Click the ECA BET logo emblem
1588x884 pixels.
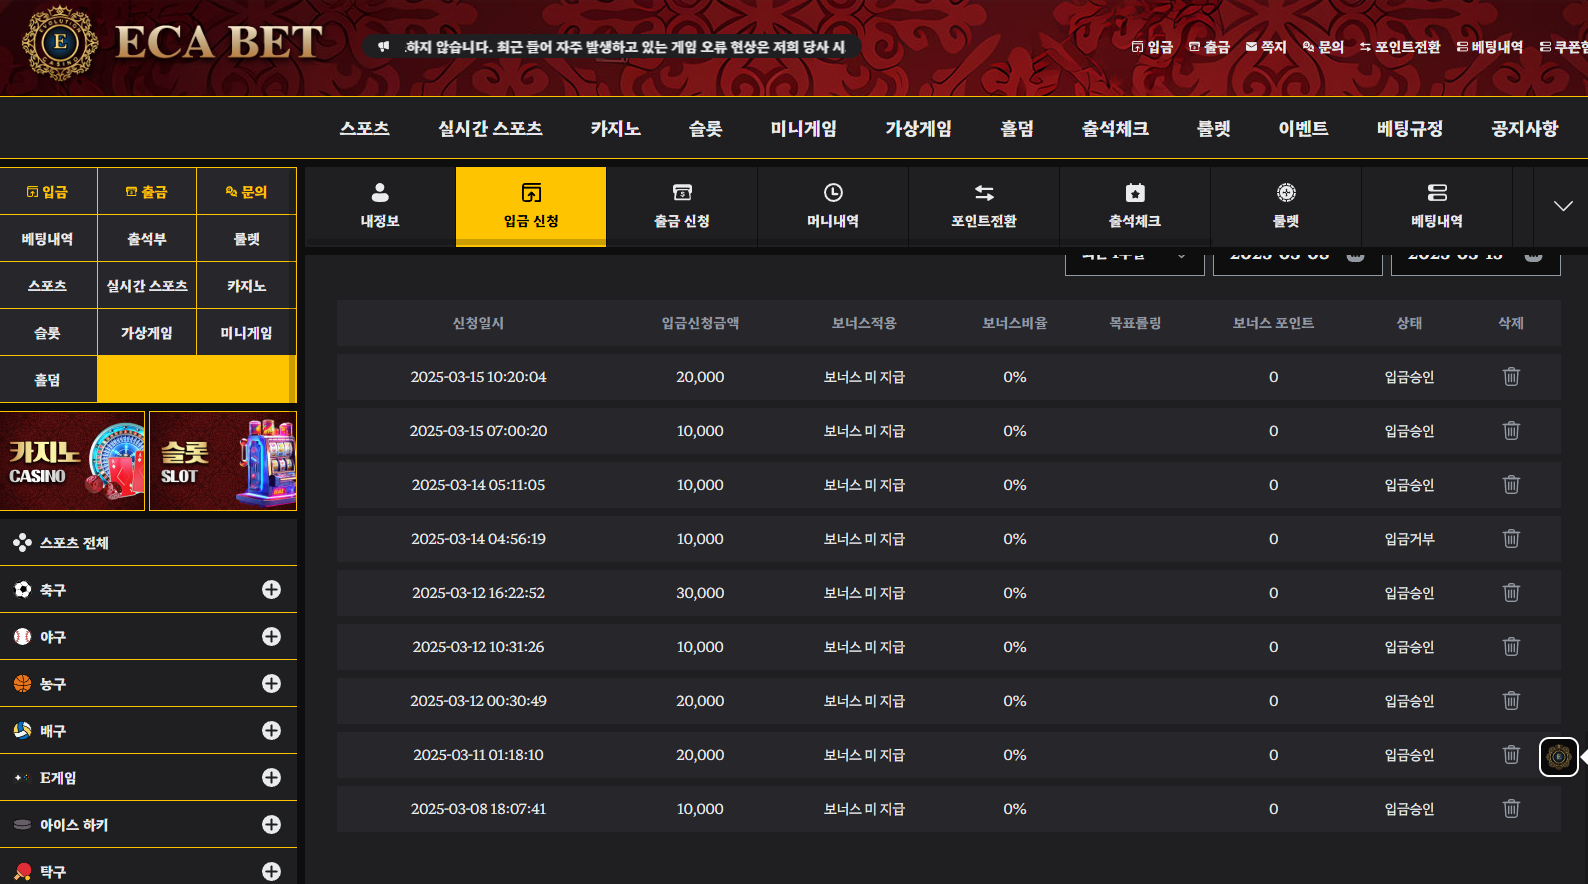coord(60,43)
